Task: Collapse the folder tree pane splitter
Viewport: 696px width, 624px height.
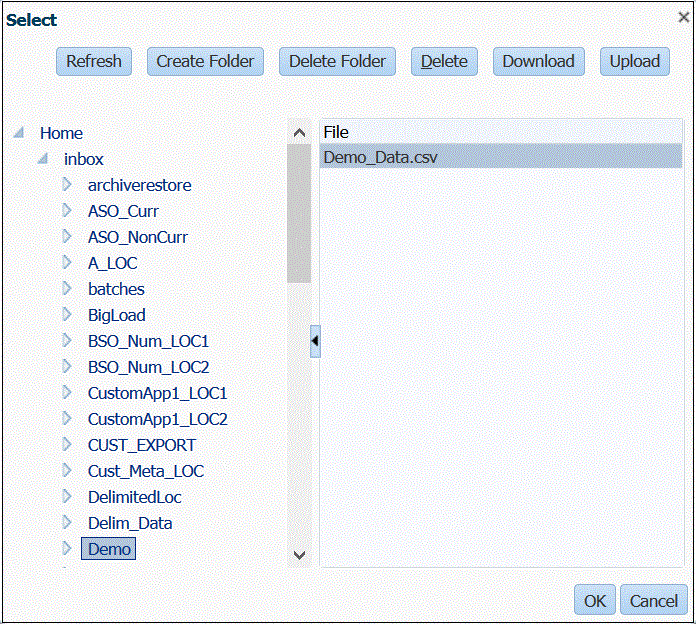Action: tap(315, 341)
